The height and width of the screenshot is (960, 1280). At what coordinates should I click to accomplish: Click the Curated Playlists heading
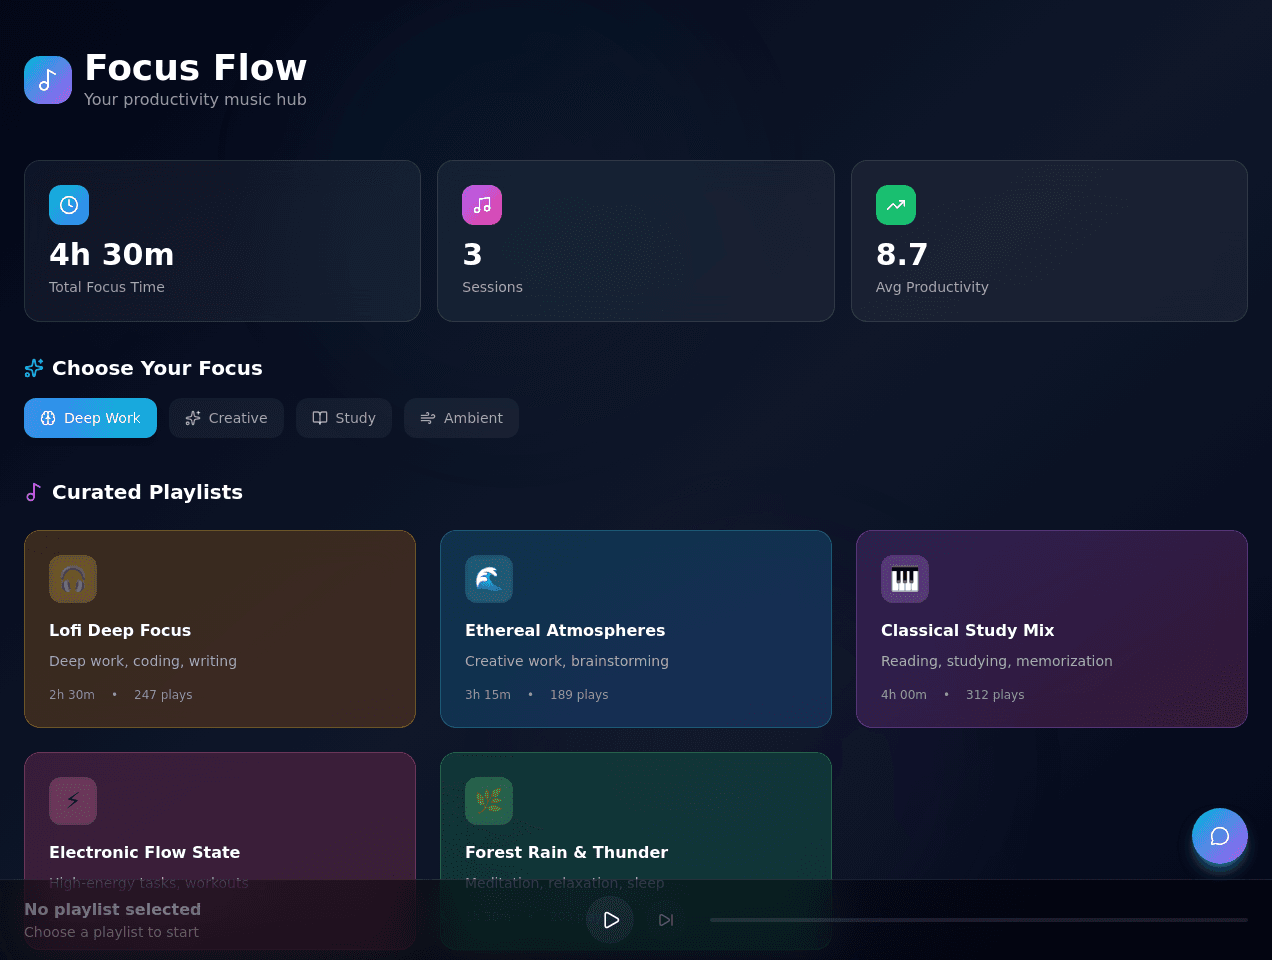coord(147,492)
